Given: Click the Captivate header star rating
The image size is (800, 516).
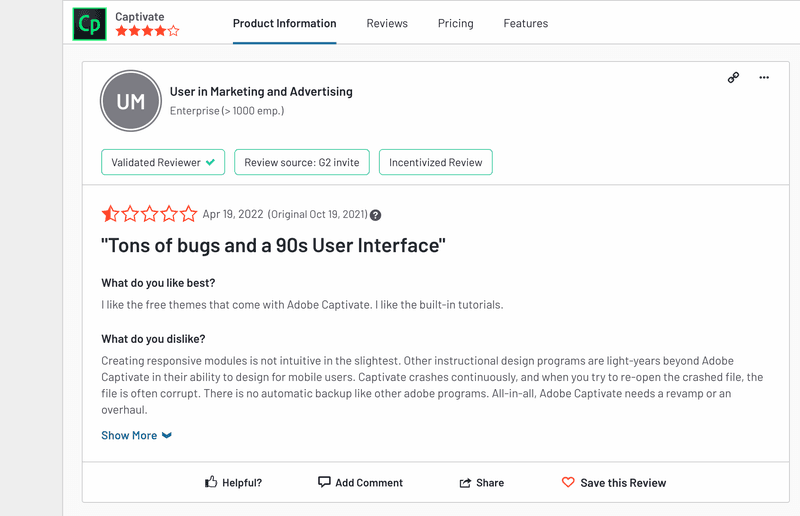Looking at the screenshot, I should [147, 31].
